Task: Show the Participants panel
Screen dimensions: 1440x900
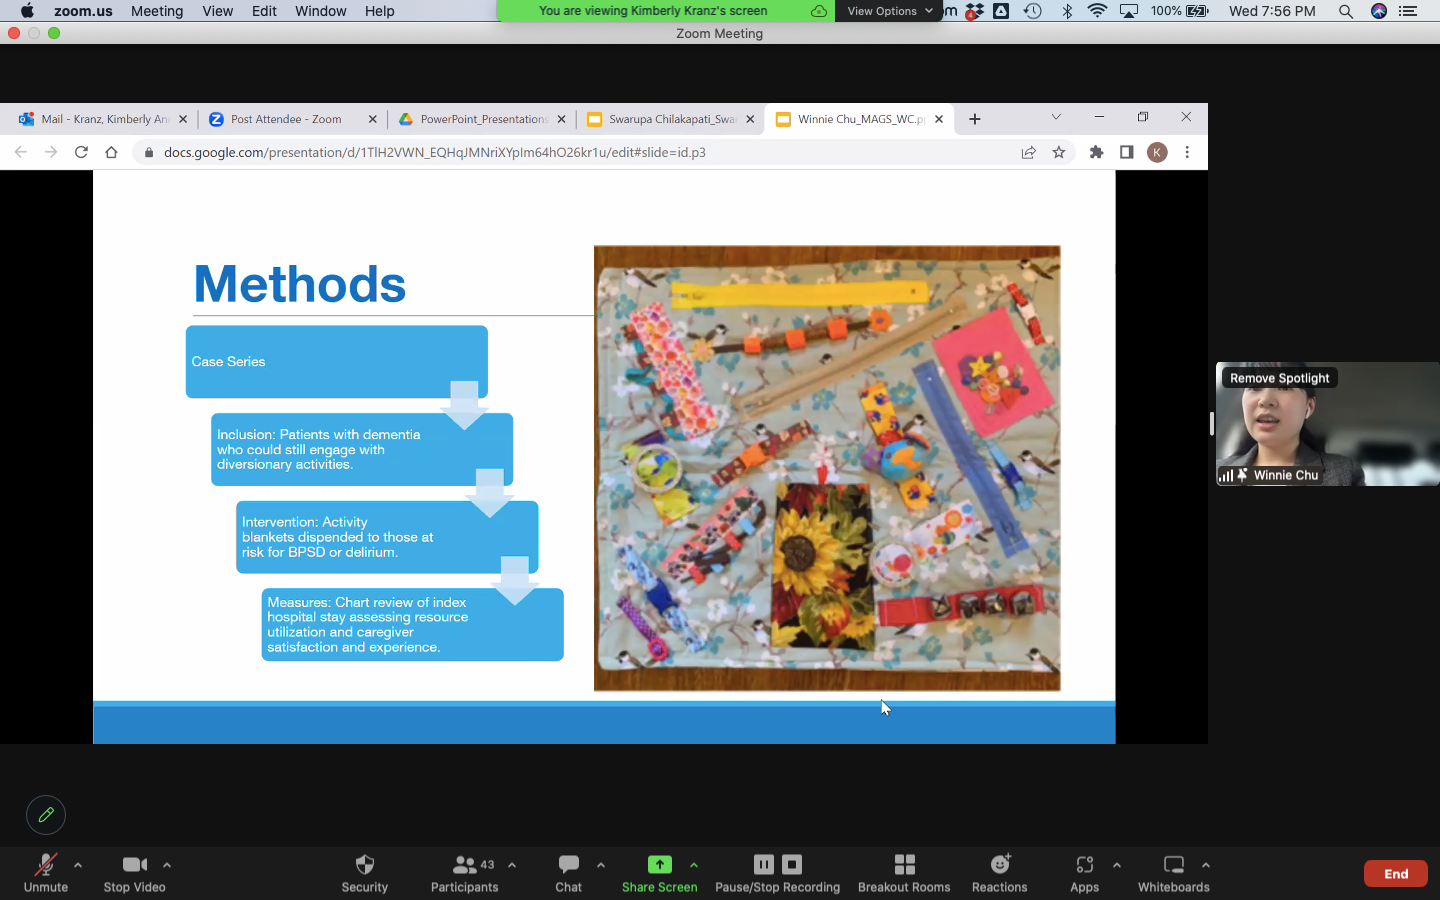Action: coord(464,873)
